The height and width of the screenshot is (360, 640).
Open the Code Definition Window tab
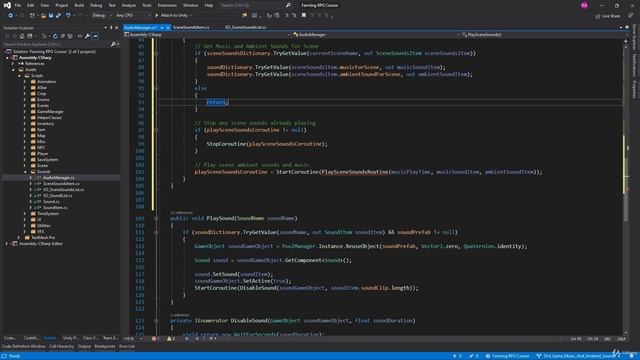[23, 347]
